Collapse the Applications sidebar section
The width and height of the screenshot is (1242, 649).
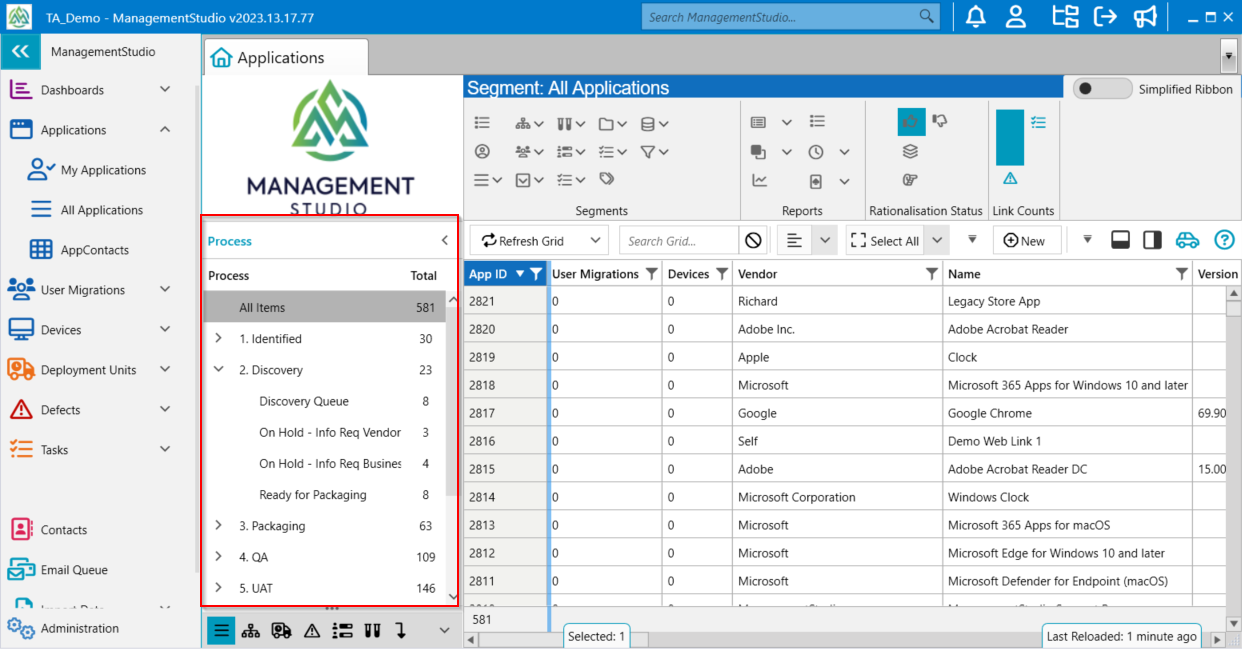click(165, 129)
